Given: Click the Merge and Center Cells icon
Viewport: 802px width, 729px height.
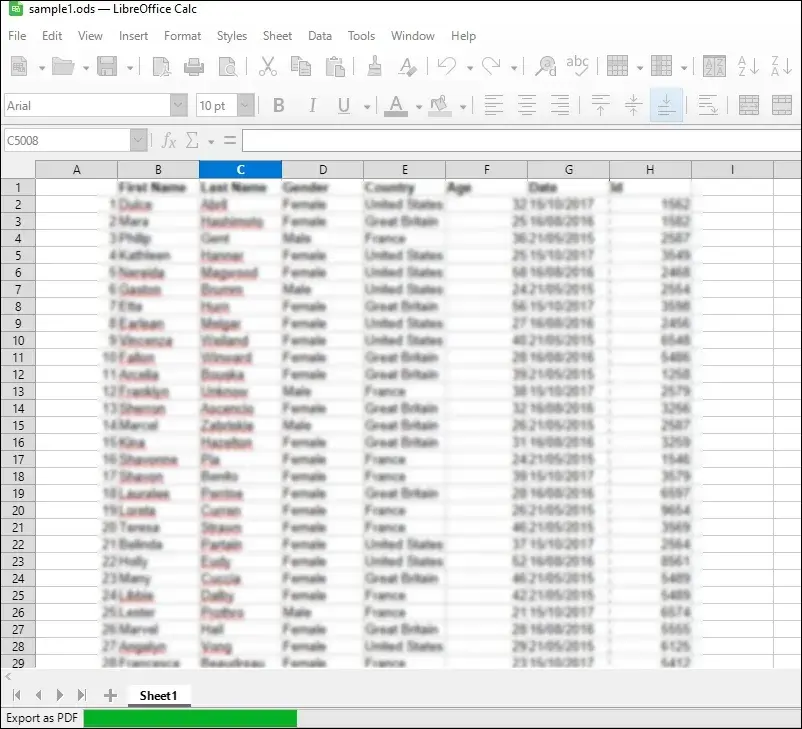Looking at the screenshot, I should coord(749,105).
